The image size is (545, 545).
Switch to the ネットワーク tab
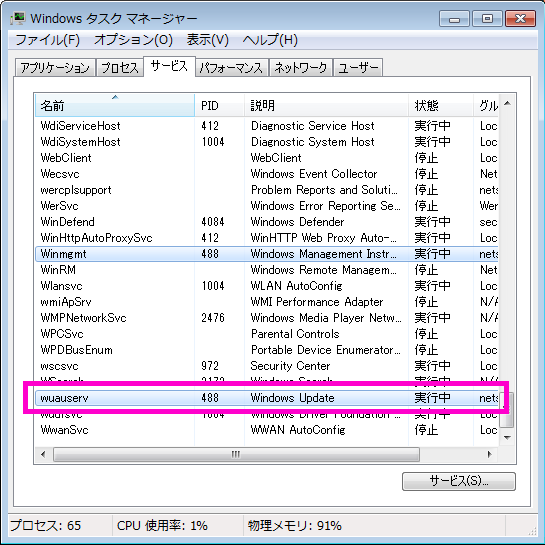[301, 67]
